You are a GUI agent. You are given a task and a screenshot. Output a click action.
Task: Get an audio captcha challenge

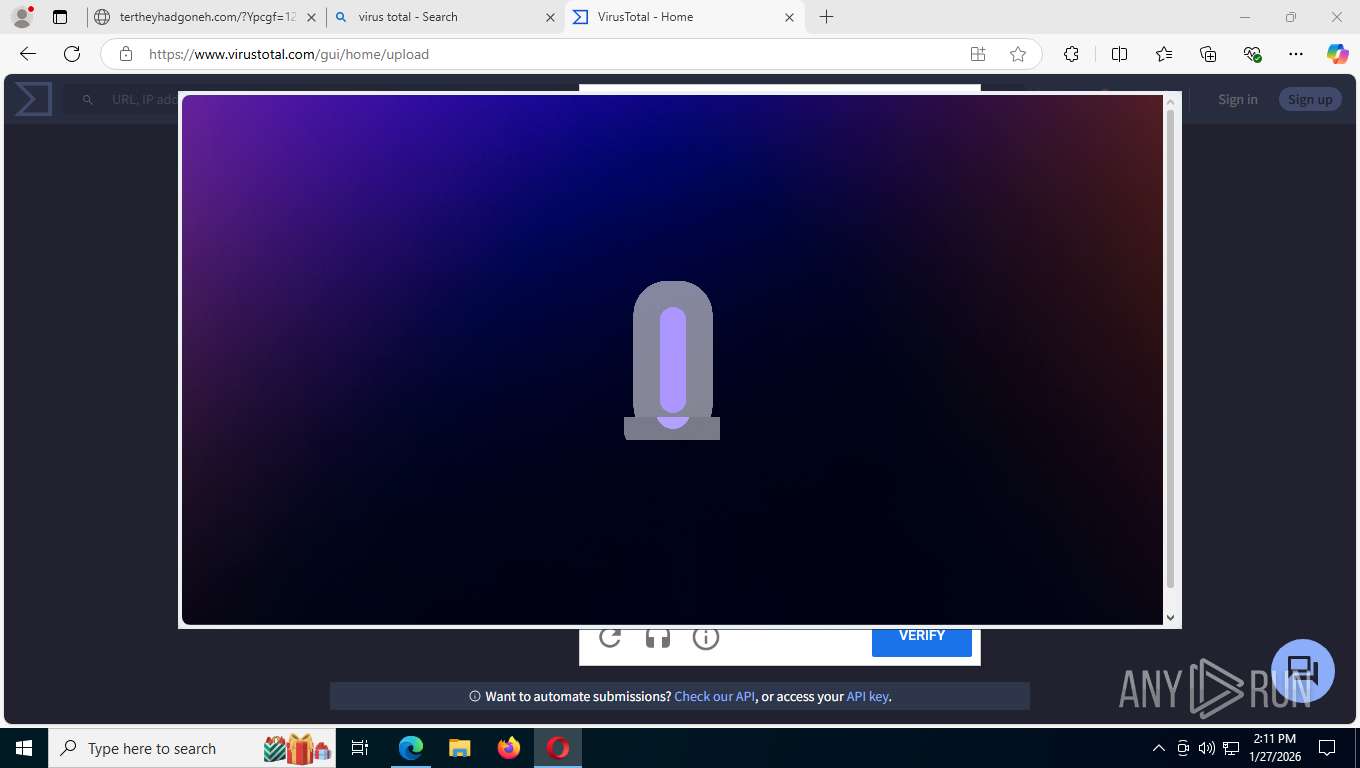click(658, 637)
